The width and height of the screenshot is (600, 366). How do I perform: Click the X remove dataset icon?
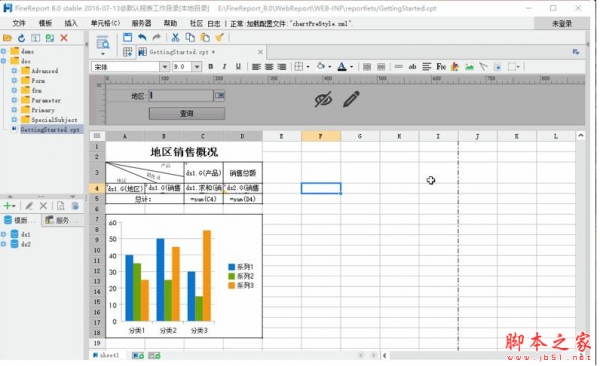click(43, 206)
